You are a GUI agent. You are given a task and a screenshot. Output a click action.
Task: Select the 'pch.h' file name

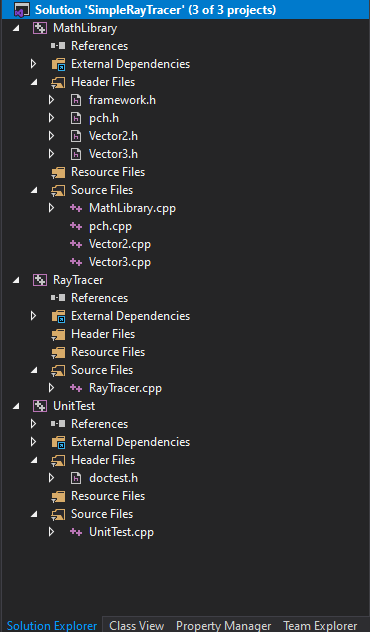(x=104, y=118)
